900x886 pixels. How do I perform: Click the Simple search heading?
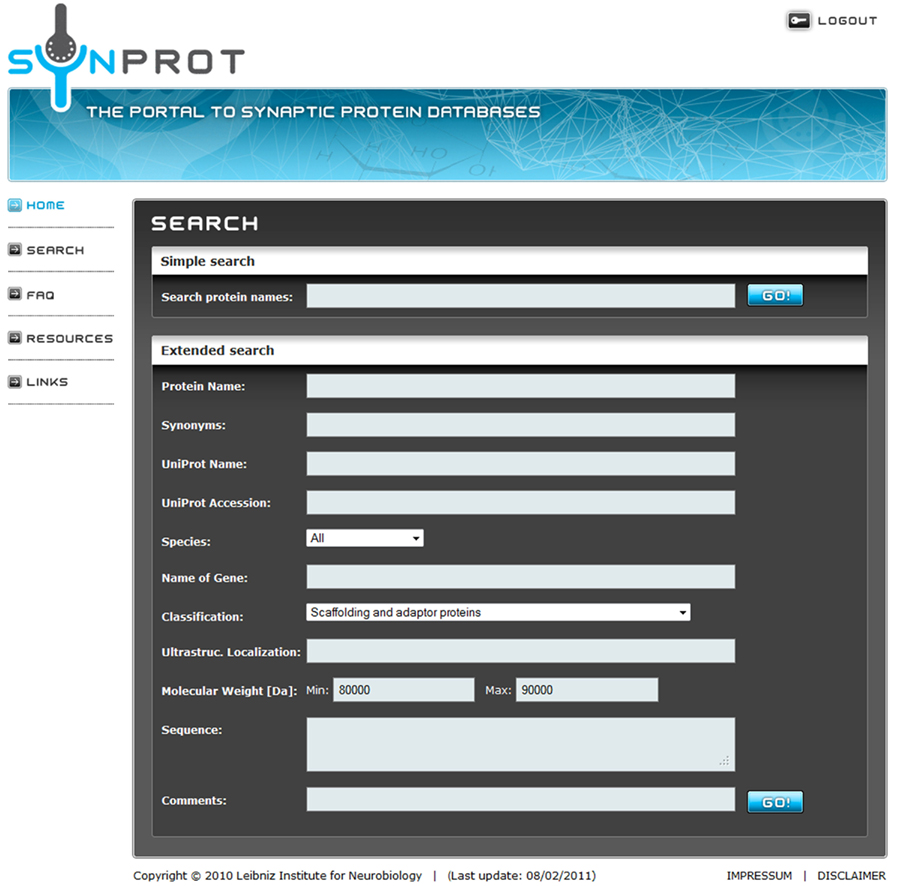pyautogui.click(x=207, y=261)
